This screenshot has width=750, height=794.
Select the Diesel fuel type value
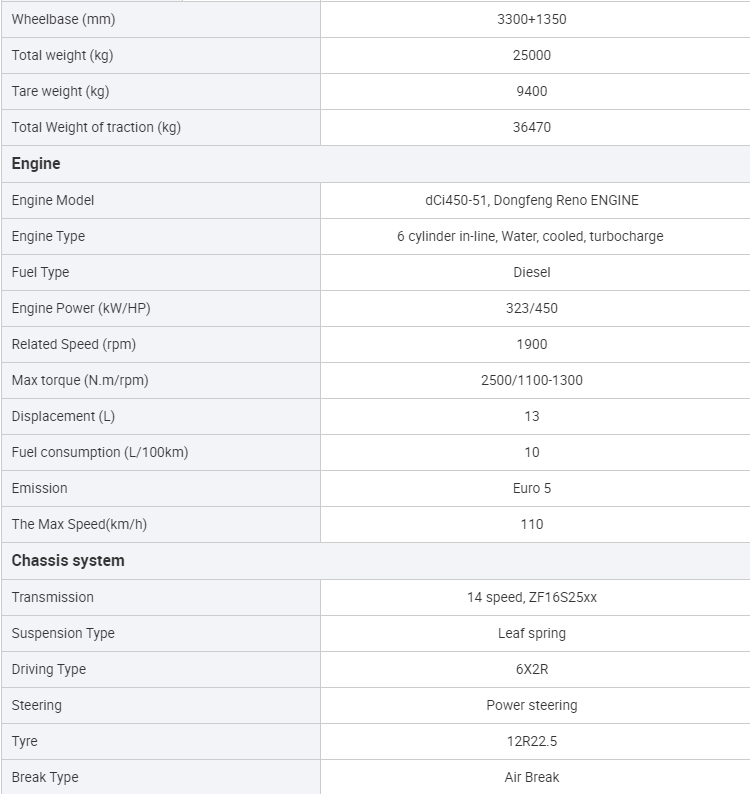coord(531,272)
